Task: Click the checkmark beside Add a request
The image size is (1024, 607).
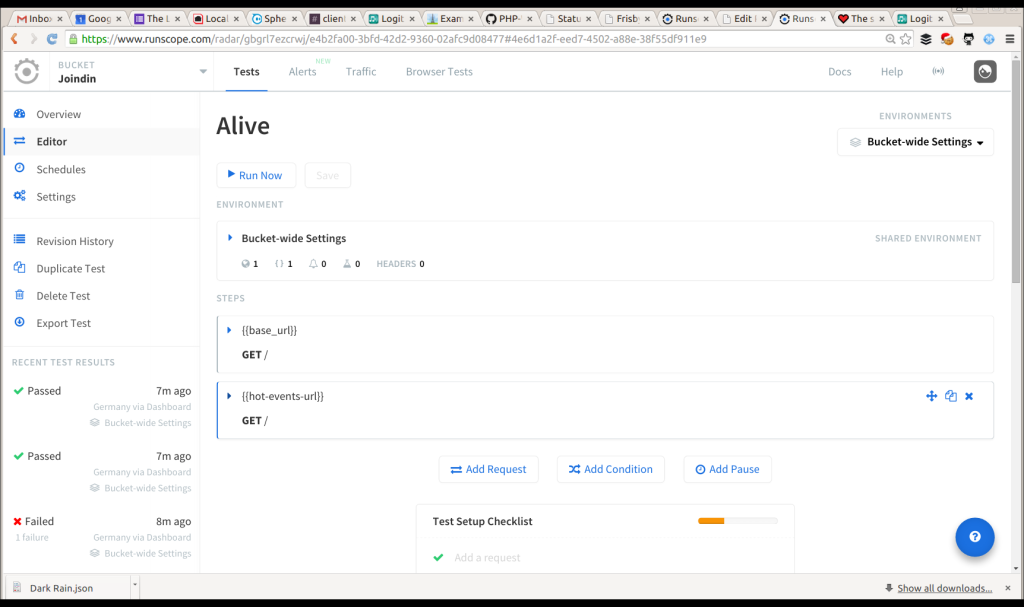Action: (438, 557)
